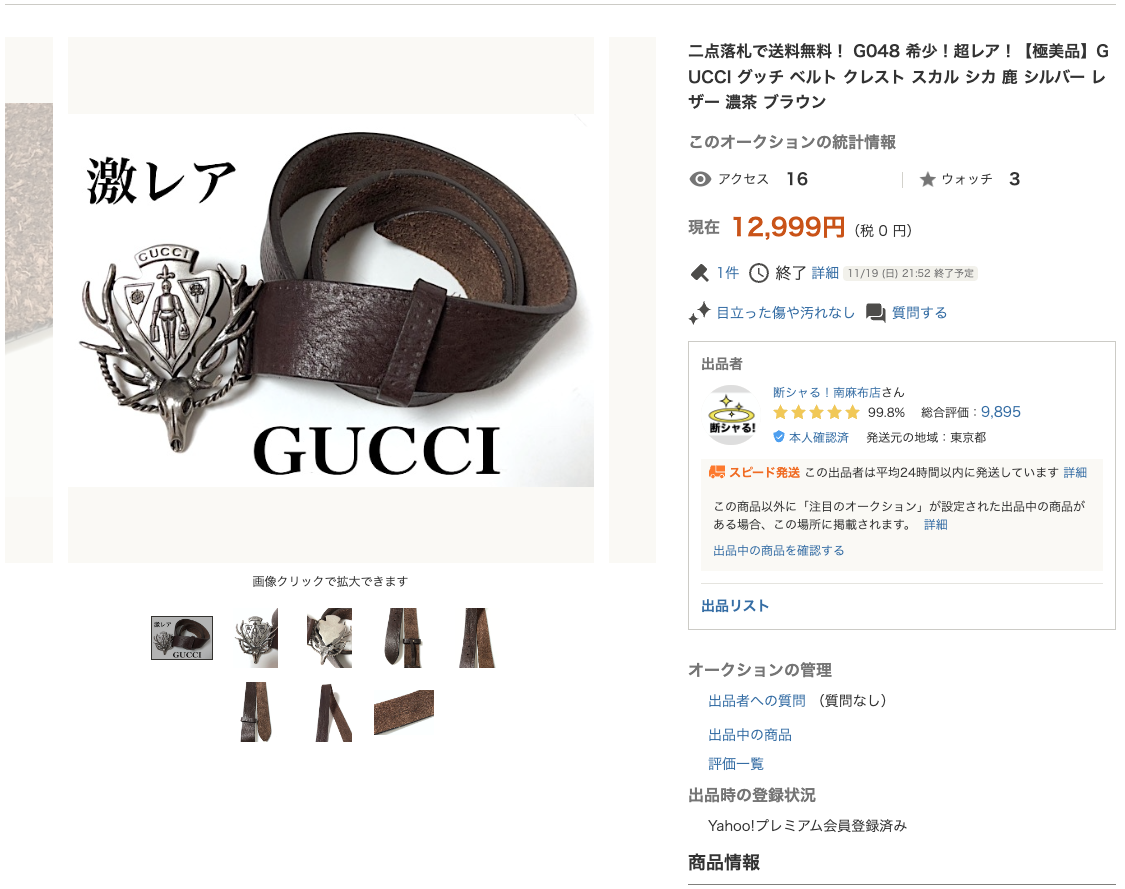1125x889 pixels.
Task: Select the deer skull buckle thumbnail
Action: (256, 638)
